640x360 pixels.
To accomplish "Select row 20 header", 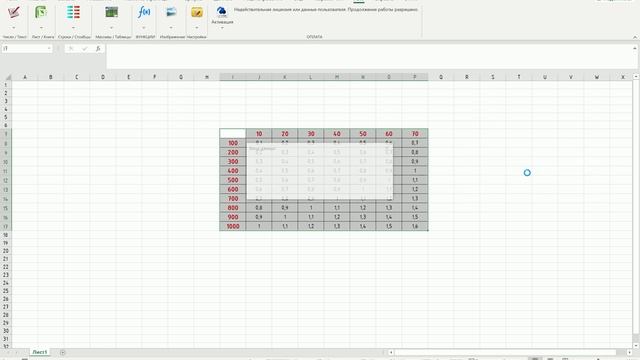I will 6,251.
